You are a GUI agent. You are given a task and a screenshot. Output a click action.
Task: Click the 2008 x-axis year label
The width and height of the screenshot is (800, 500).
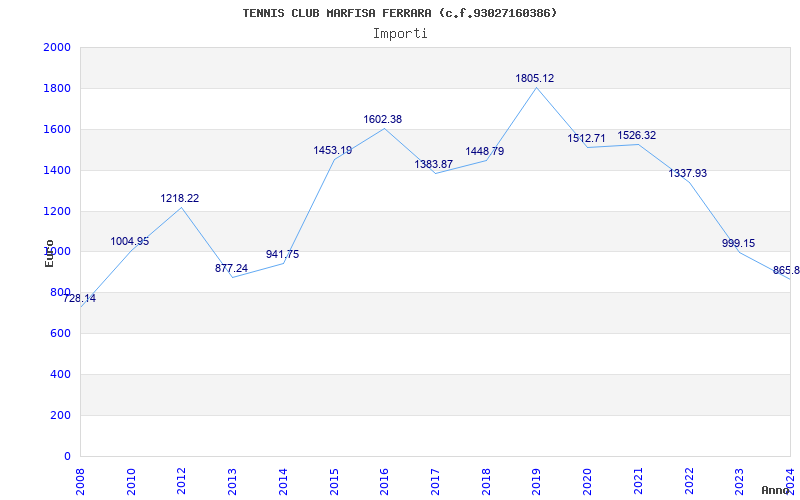click(80, 481)
